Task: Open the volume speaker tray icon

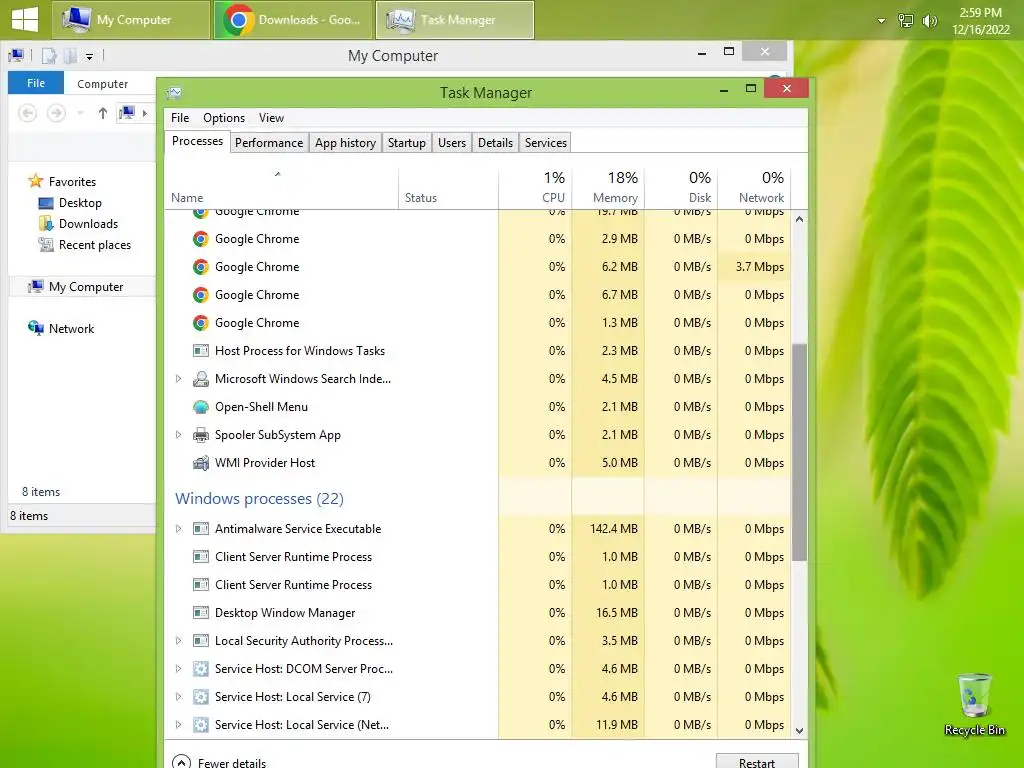Action: [929, 21]
